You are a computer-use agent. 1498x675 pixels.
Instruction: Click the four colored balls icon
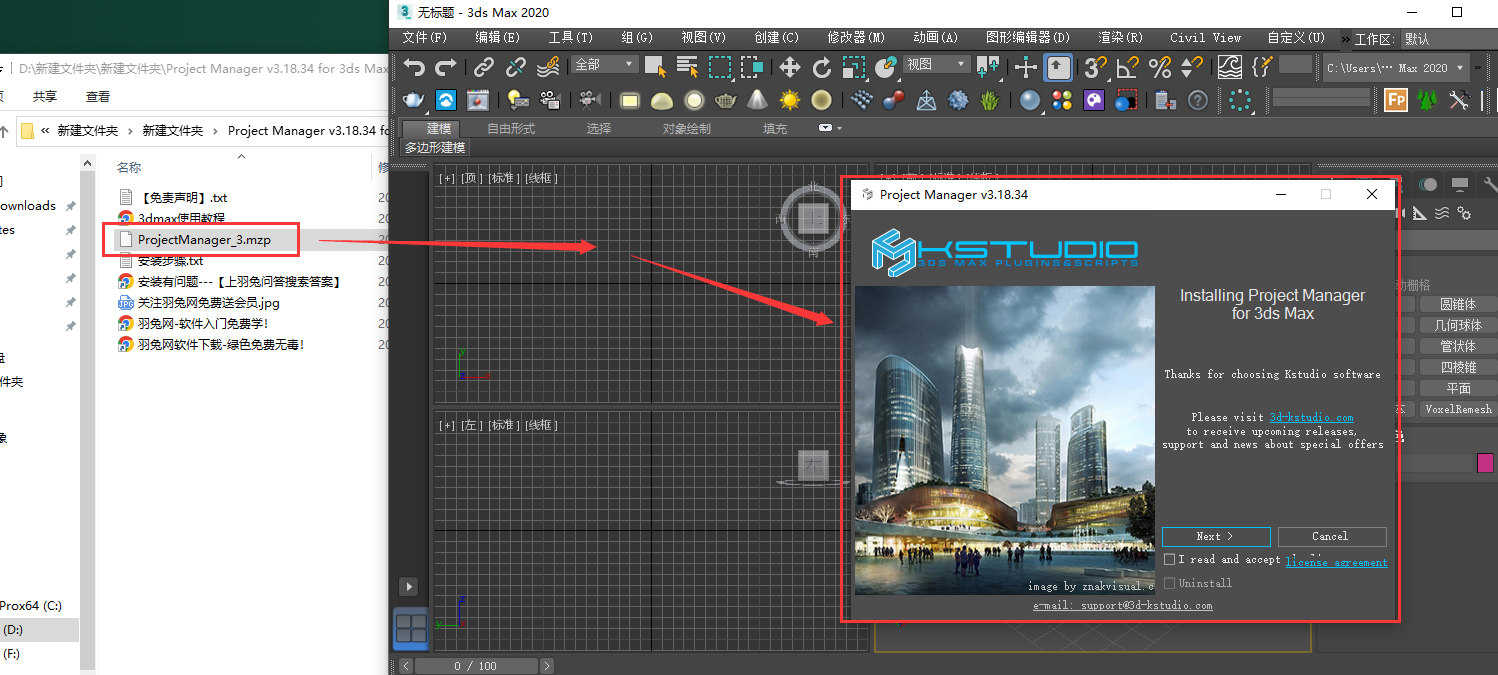coord(1062,100)
